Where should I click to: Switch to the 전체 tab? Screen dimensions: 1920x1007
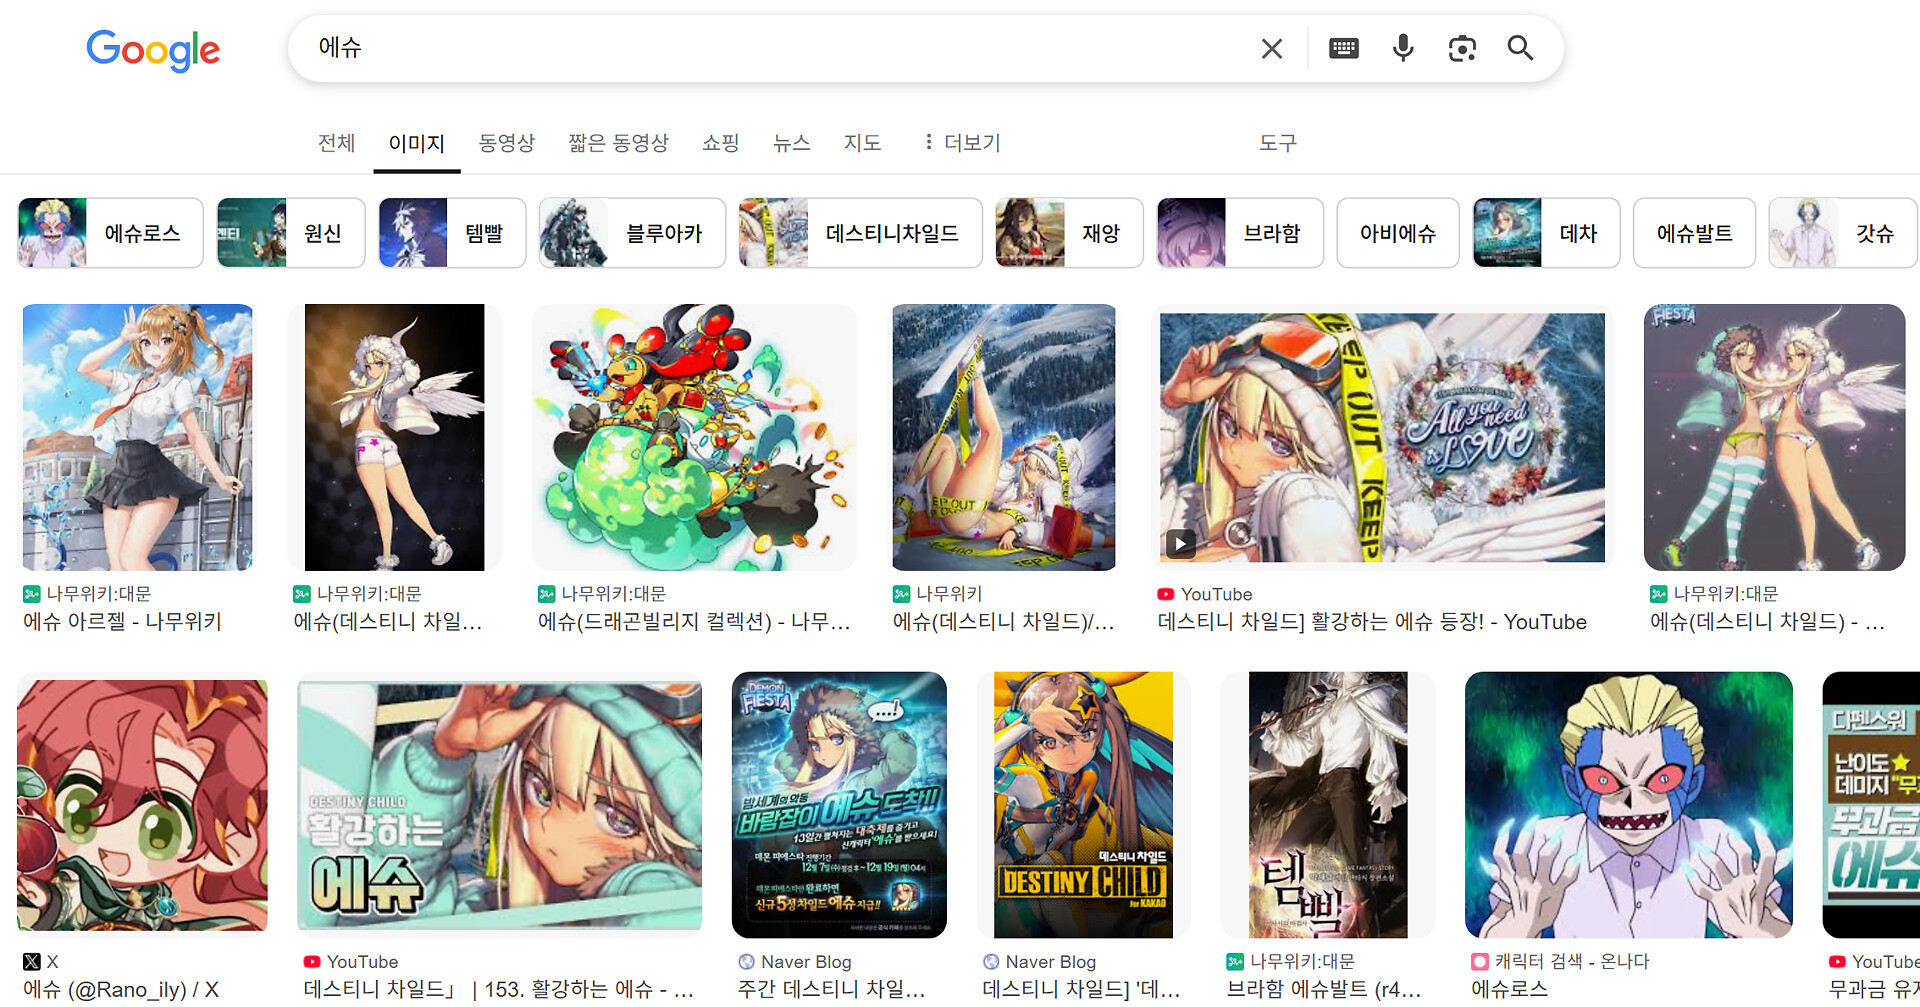[x=337, y=143]
